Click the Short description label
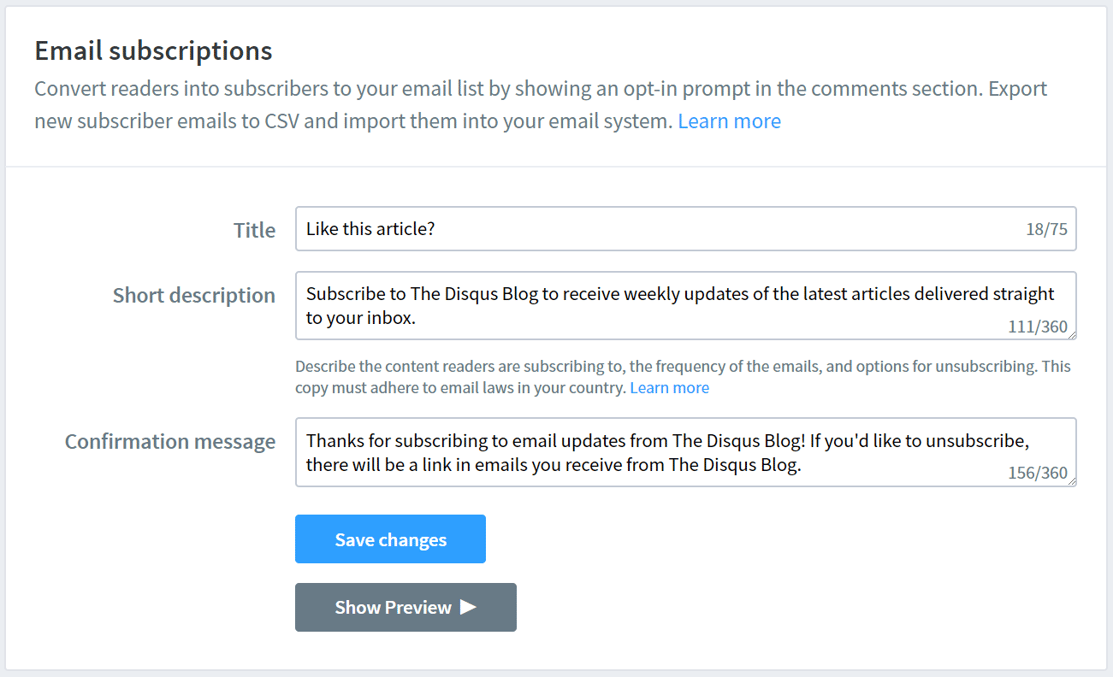The width and height of the screenshot is (1113, 677). click(194, 295)
